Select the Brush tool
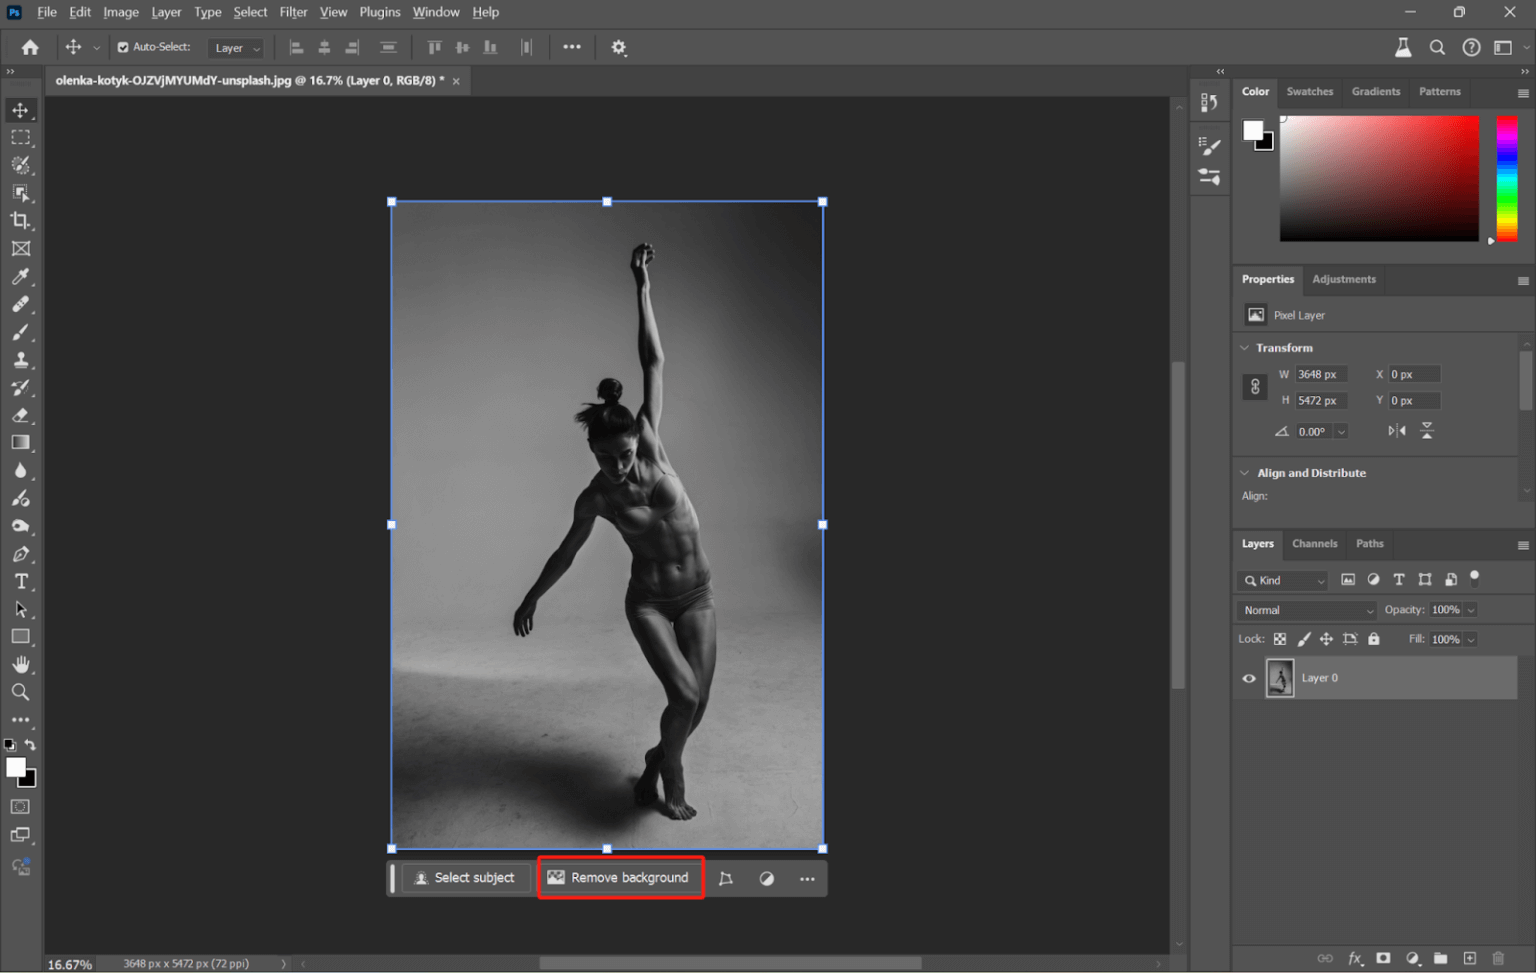This screenshot has width=1536, height=973. tap(20, 332)
